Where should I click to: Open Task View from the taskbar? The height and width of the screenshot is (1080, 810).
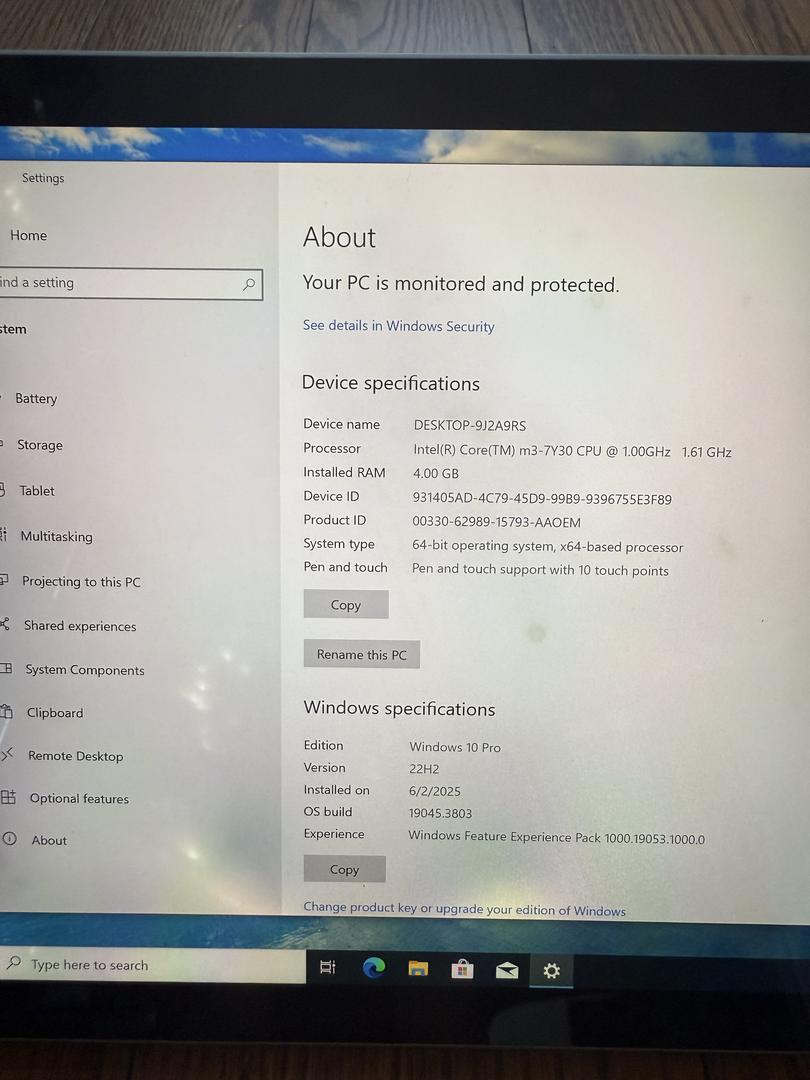pyautogui.click(x=328, y=967)
